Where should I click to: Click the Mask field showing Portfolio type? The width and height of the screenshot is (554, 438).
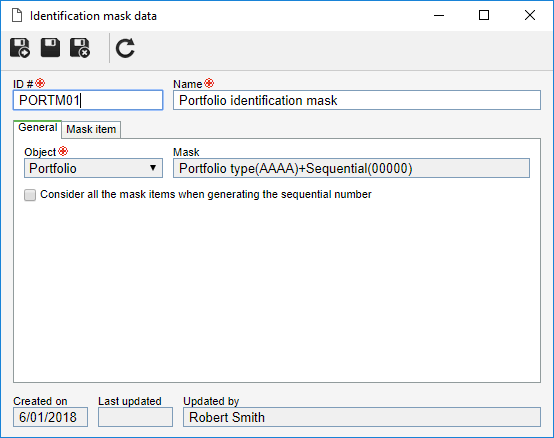[352, 168]
